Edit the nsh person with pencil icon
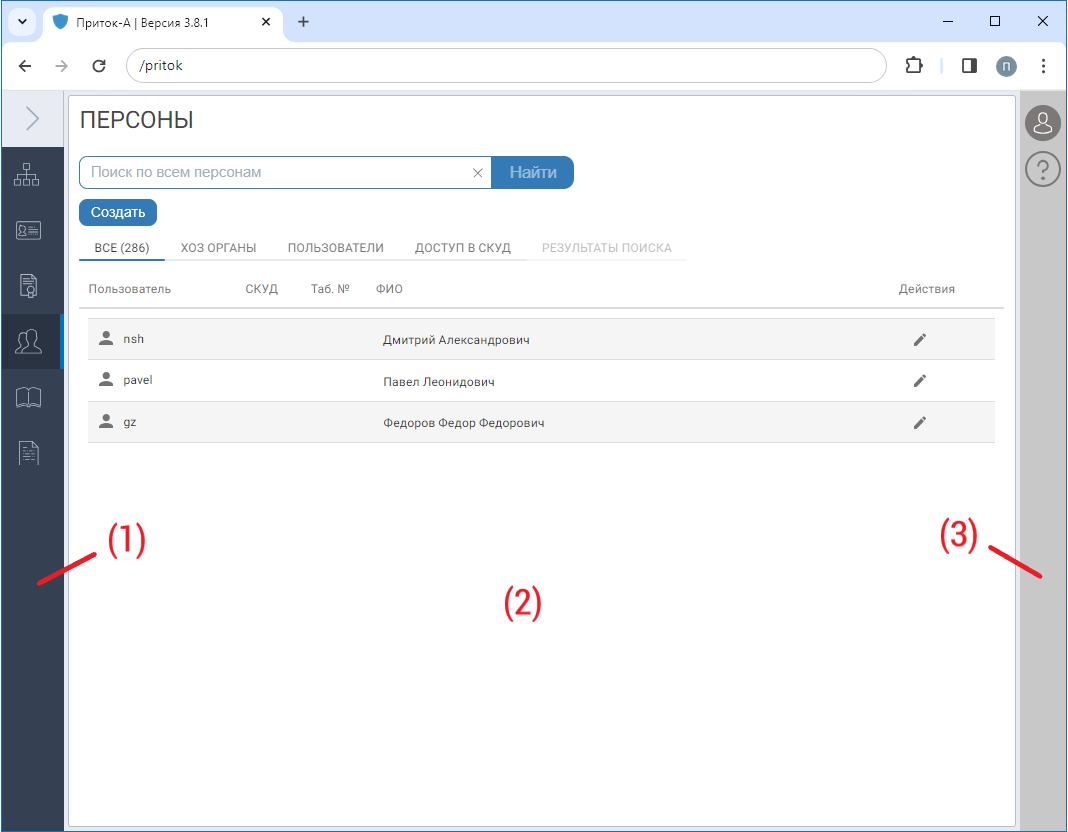This screenshot has width=1068, height=832. [x=920, y=339]
